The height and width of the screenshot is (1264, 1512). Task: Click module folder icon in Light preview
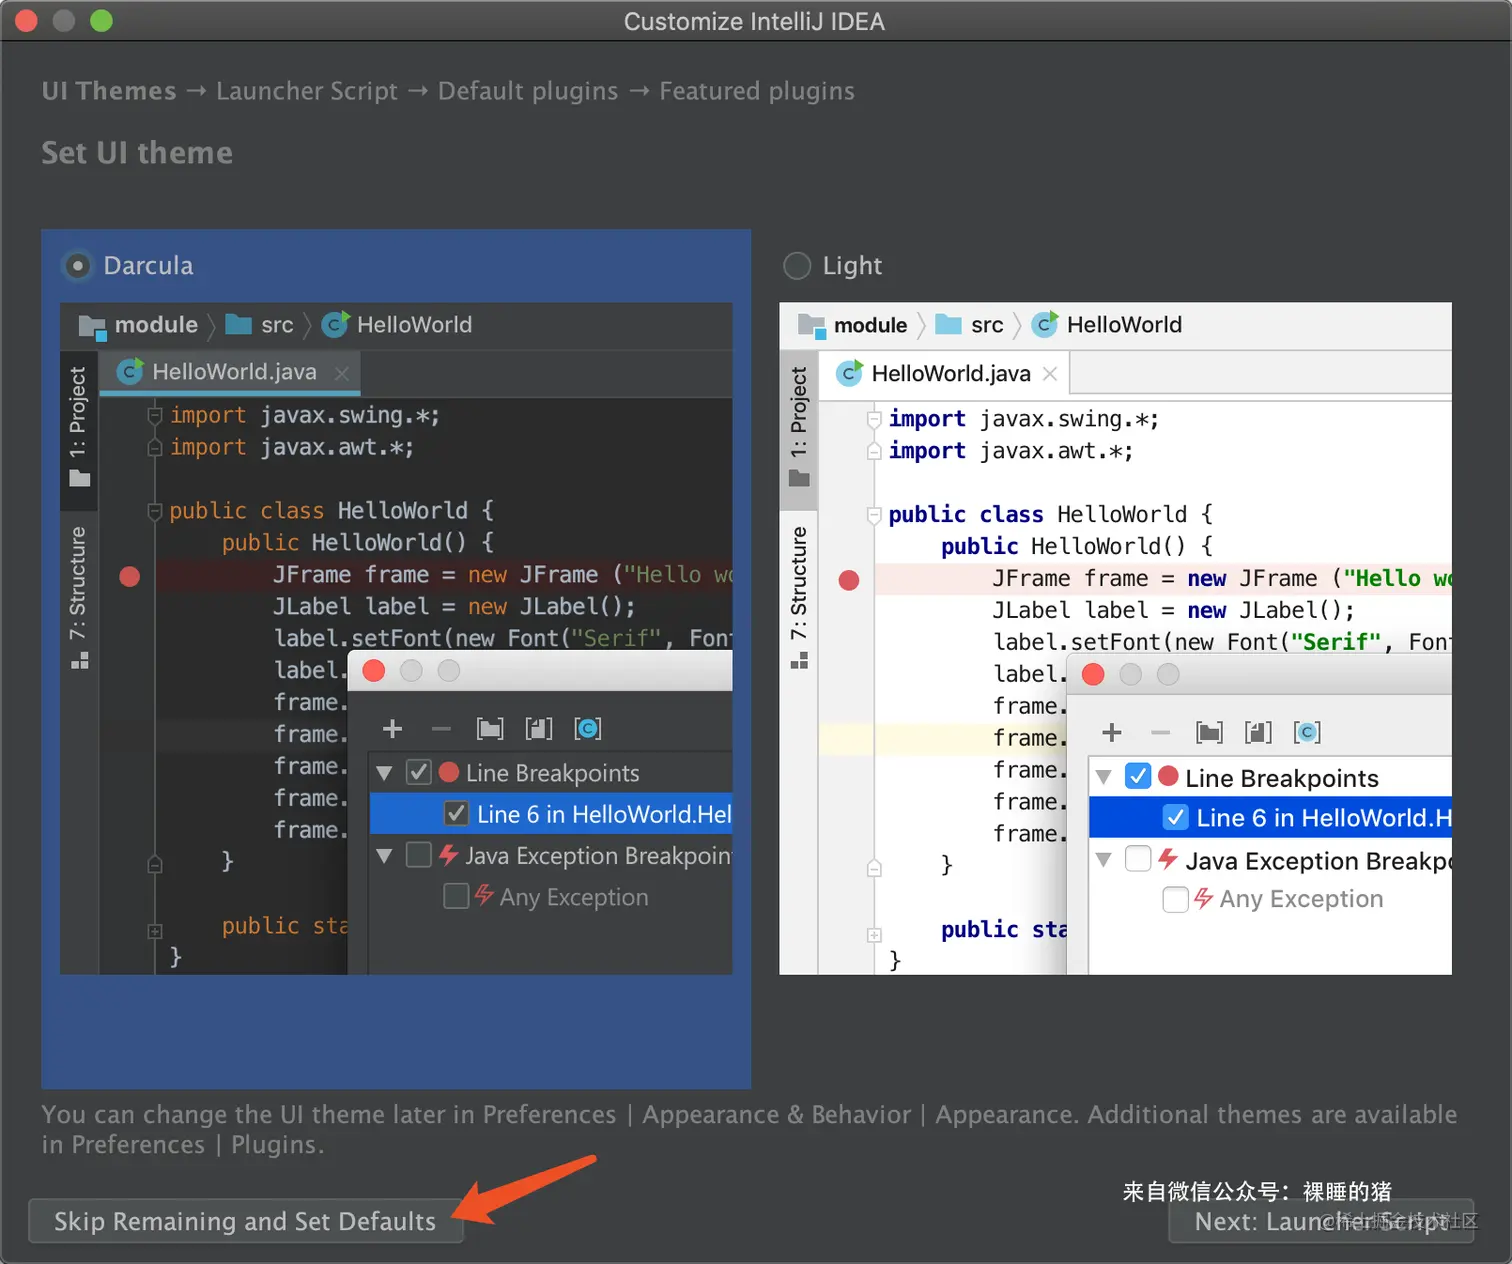coord(812,326)
